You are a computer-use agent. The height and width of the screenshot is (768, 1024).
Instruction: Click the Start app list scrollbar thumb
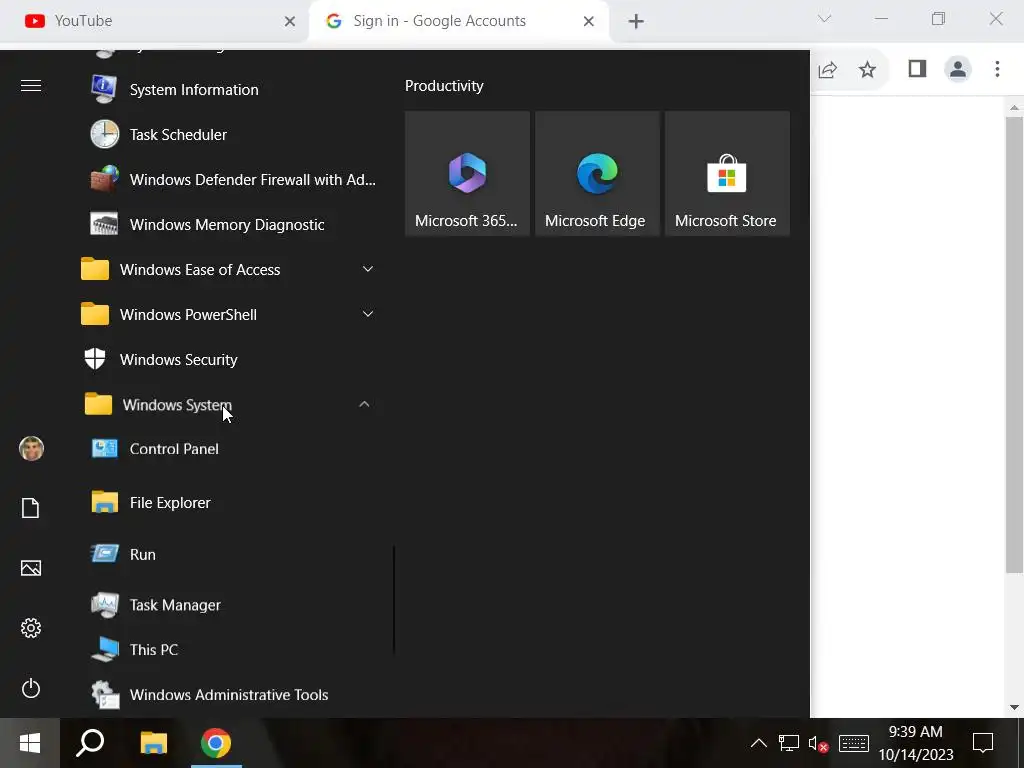[x=394, y=600]
